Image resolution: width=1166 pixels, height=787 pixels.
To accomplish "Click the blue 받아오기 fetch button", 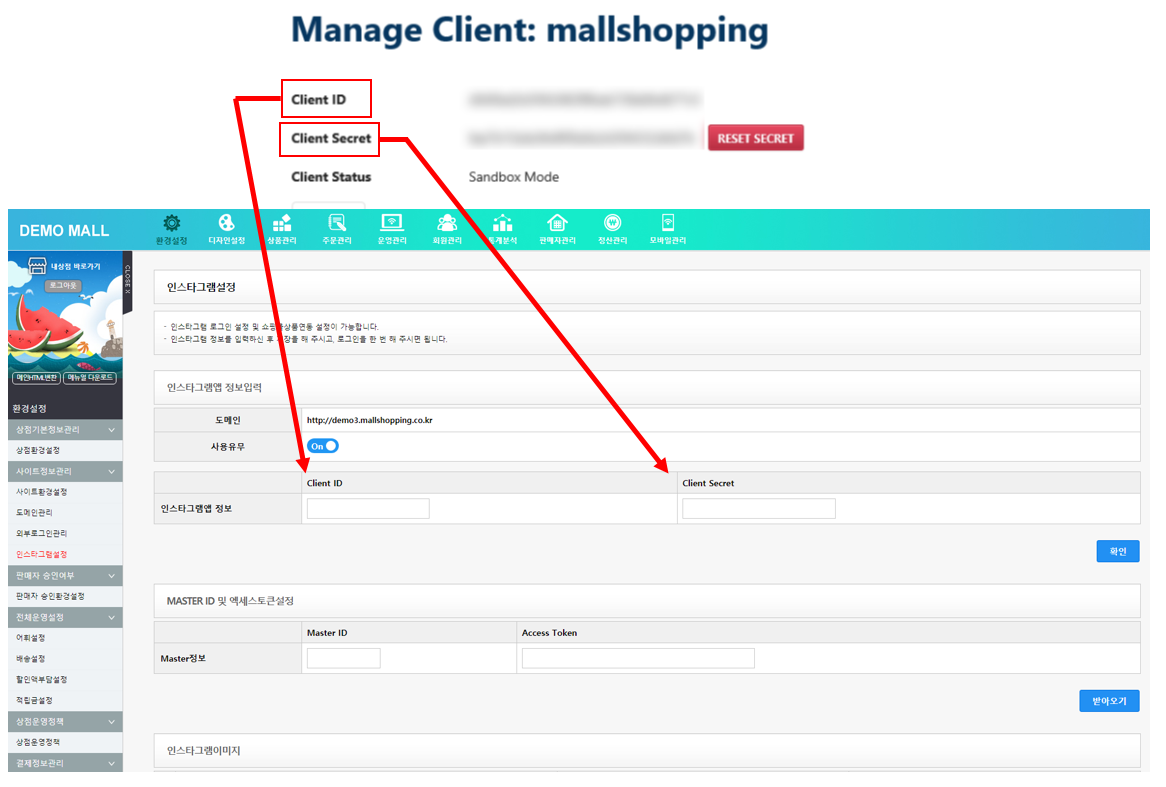I will (1109, 701).
